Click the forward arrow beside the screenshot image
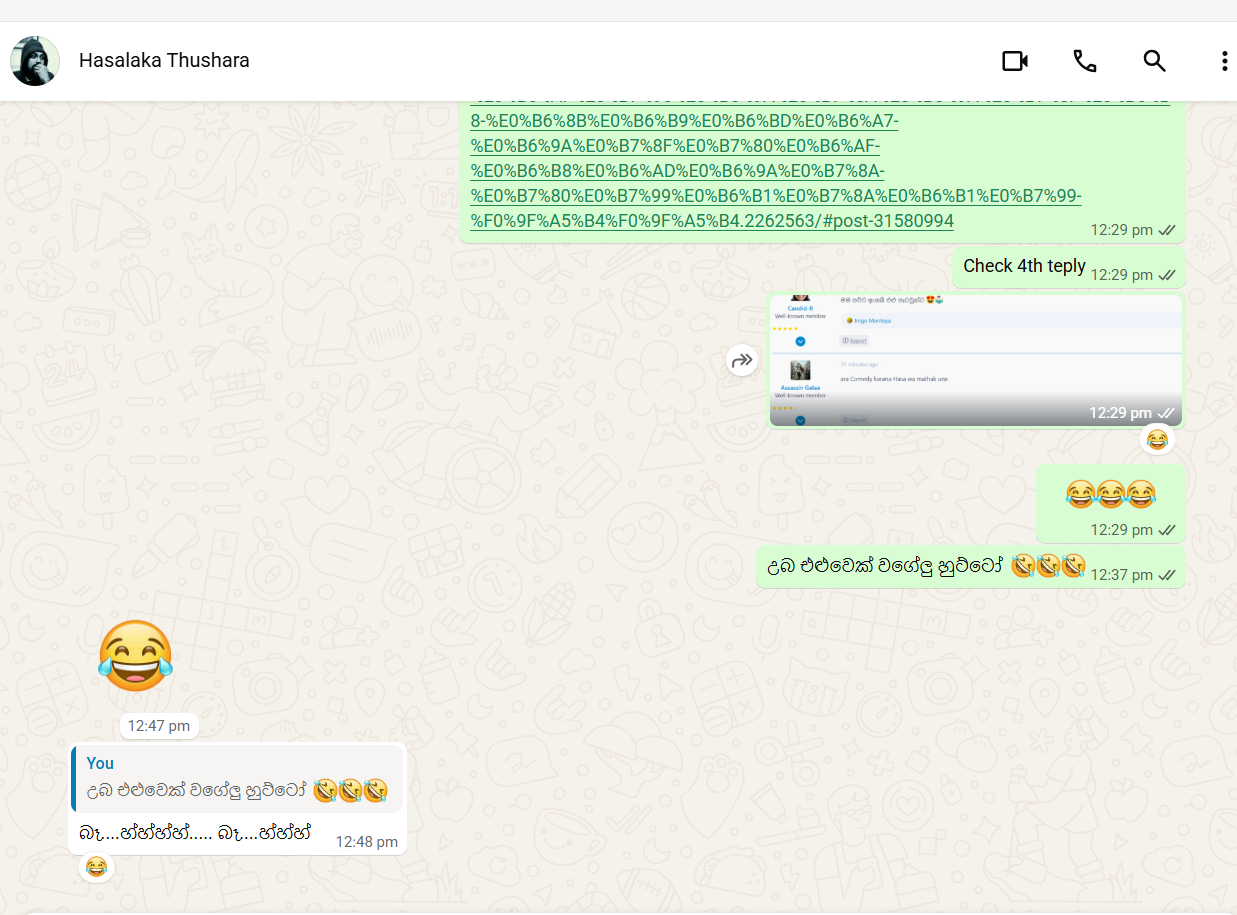Image resolution: width=1237 pixels, height=915 pixels. (x=742, y=360)
